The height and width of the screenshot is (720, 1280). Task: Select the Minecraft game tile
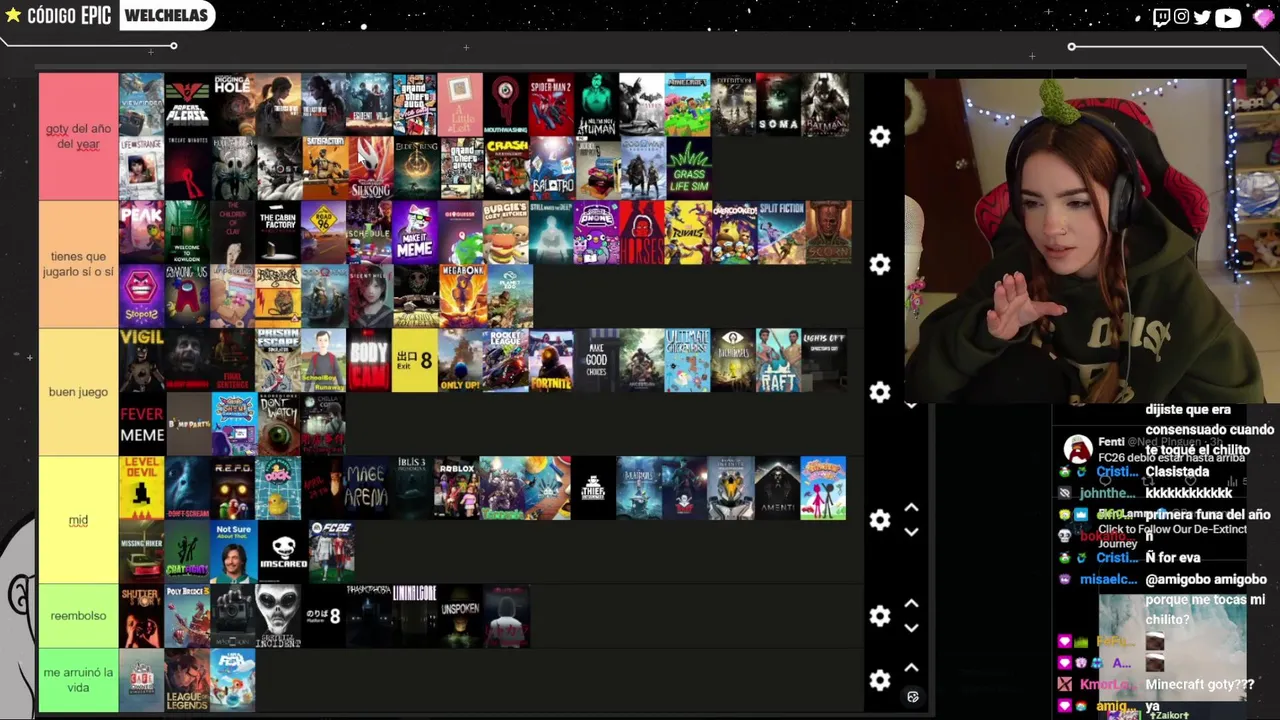click(x=687, y=104)
